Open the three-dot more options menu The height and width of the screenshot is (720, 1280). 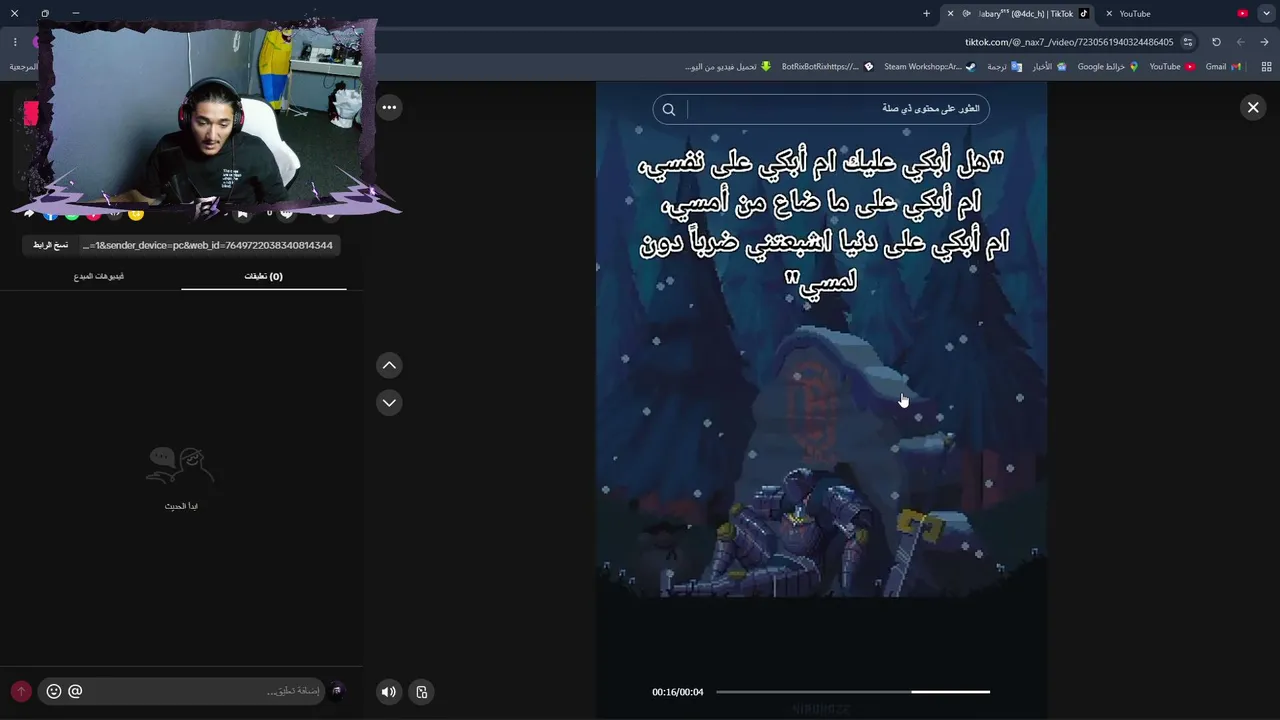pos(389,107)
